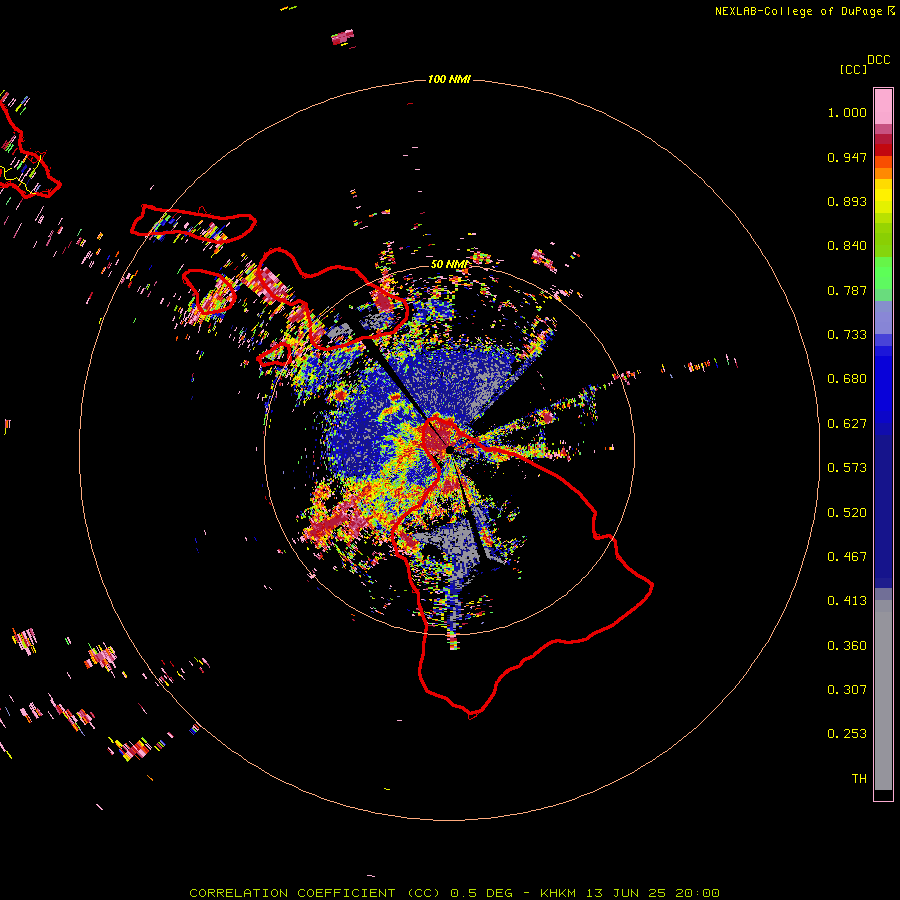Viewport: 900px width, 900px height.
Task: Select the 0.787 legend value
Action: point(847,290)
